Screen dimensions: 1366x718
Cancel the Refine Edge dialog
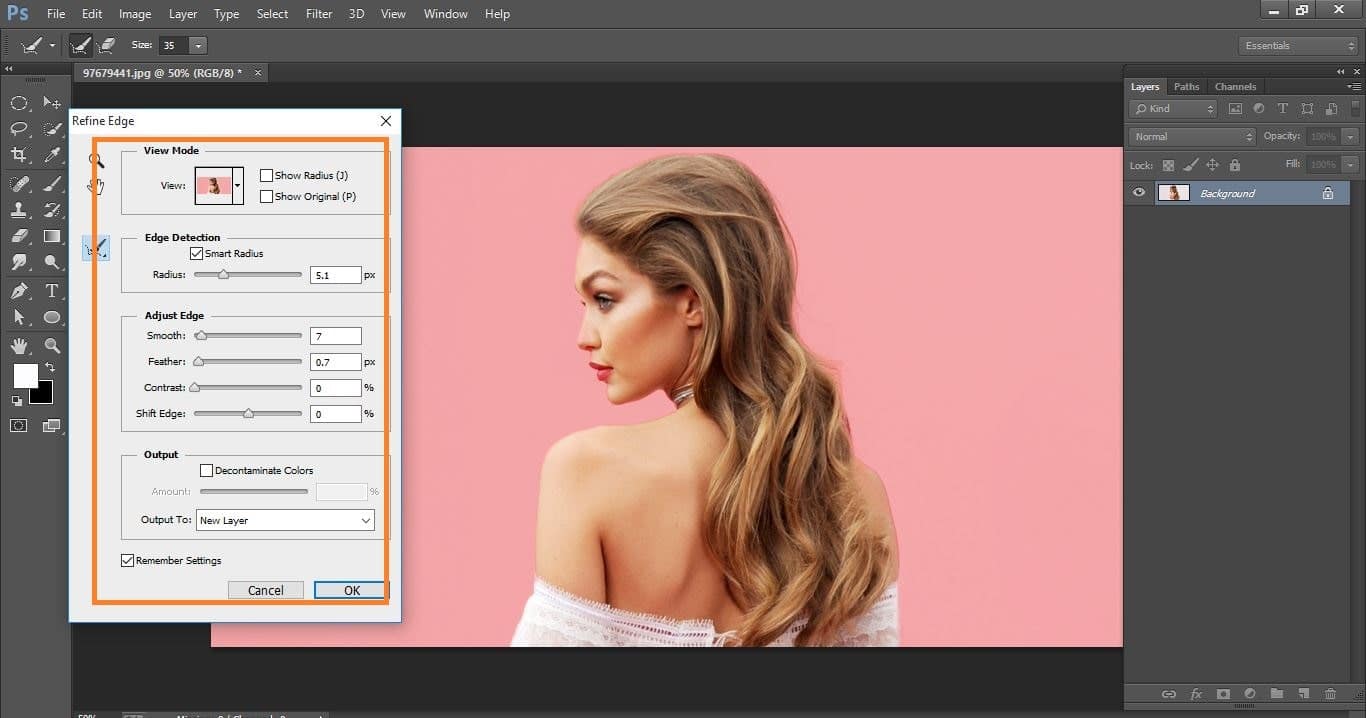pyautogui.click(x=265, y=590)
